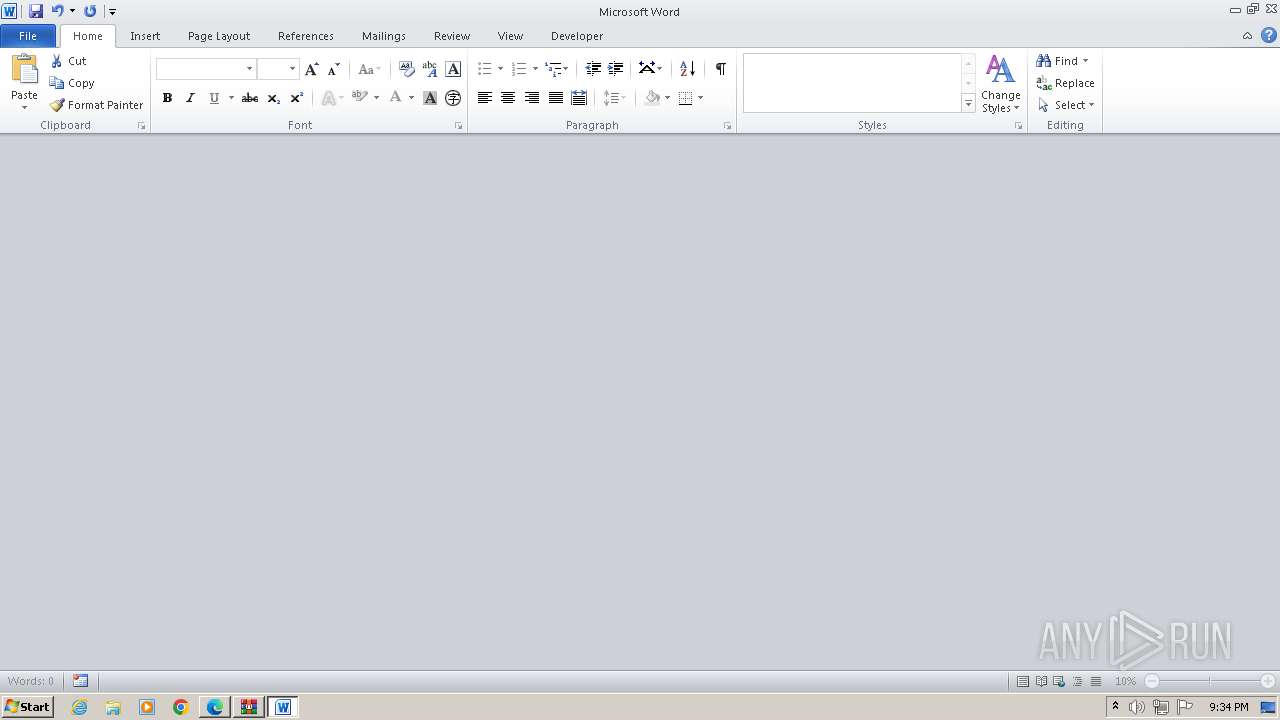Toggle Underline formatting
The width and height of the screenshot is (1280, 720).
213,98
